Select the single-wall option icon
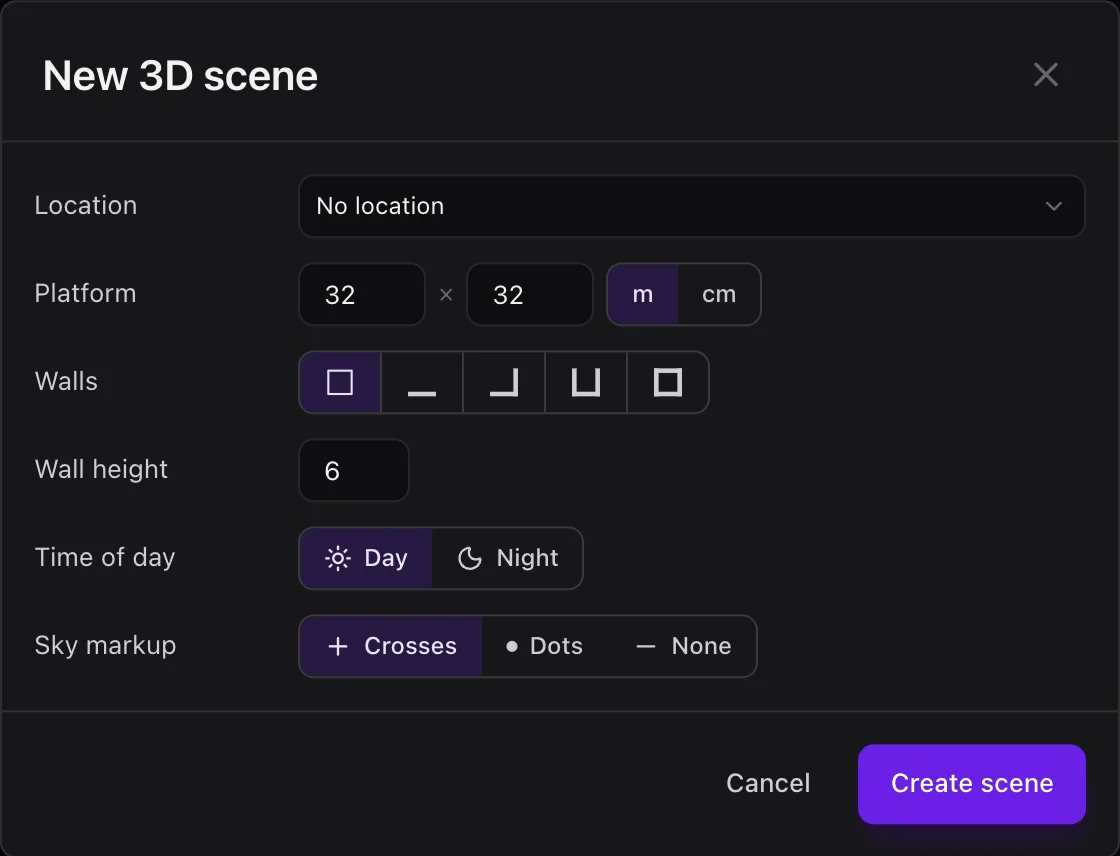The width and height of the screenshot is (1120, 856). pyautogui.click(x=422, y=382)
